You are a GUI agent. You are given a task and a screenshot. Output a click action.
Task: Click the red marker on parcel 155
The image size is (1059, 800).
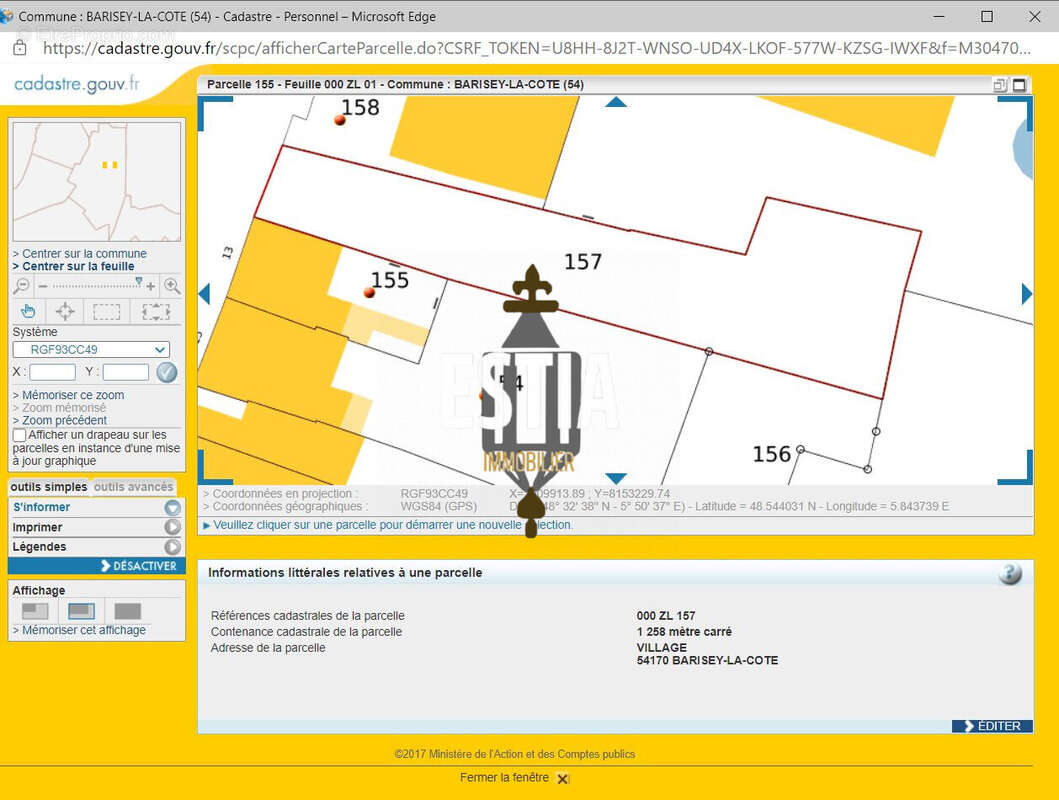pyautogui.click(x=369, y=292)
